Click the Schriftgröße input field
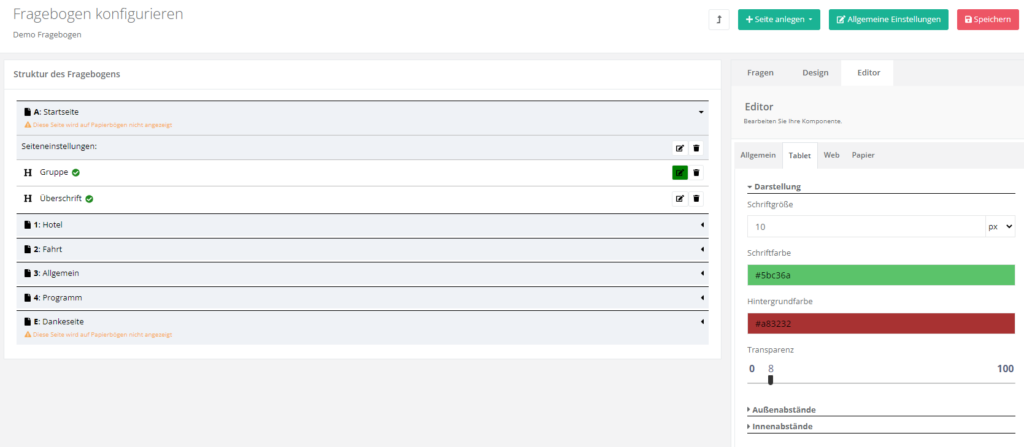The image size is (1024, 447). click(865, 227)
